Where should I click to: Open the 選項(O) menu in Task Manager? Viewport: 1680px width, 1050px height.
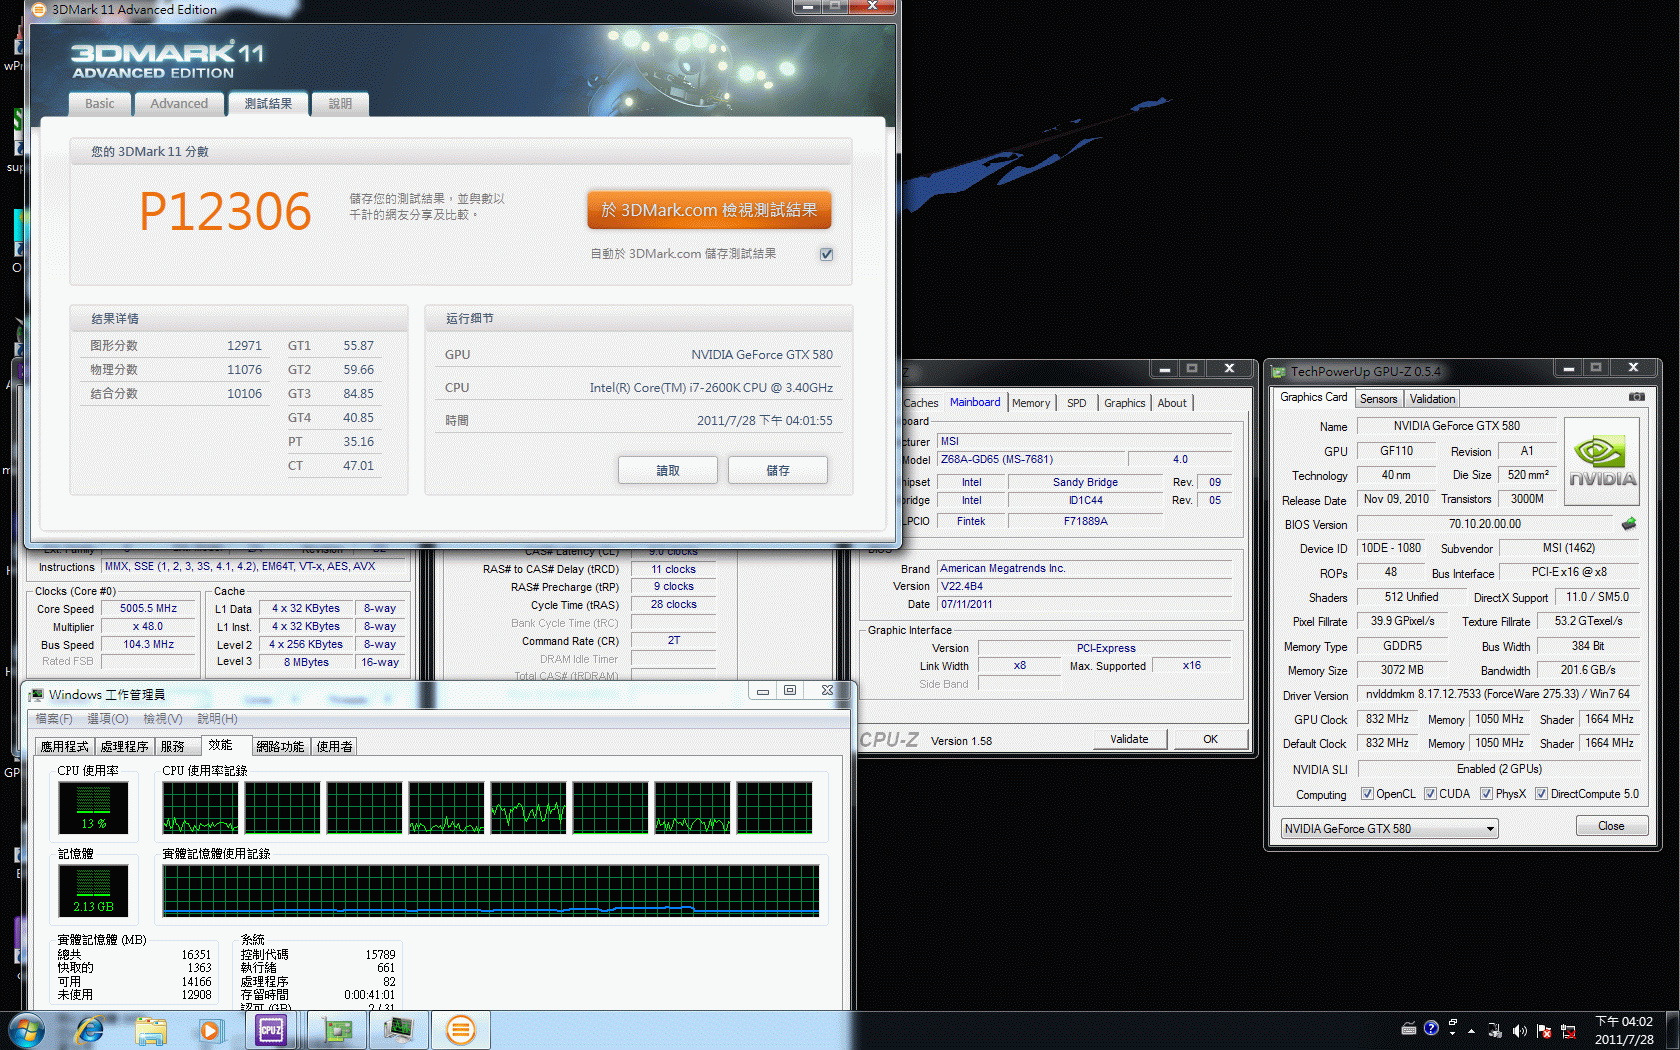(107, 719)
